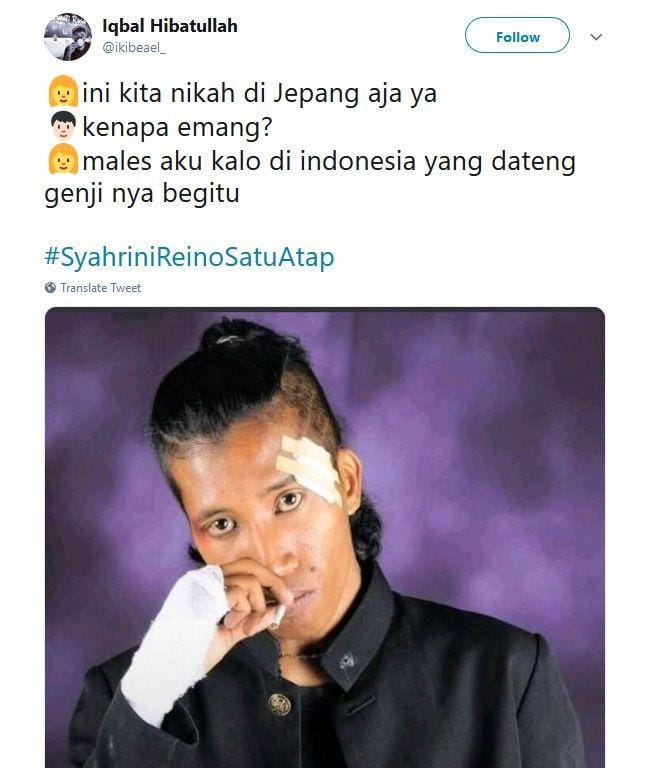
Task: Click the globe icon beside Translate Tweet
Action: (50, 288)
